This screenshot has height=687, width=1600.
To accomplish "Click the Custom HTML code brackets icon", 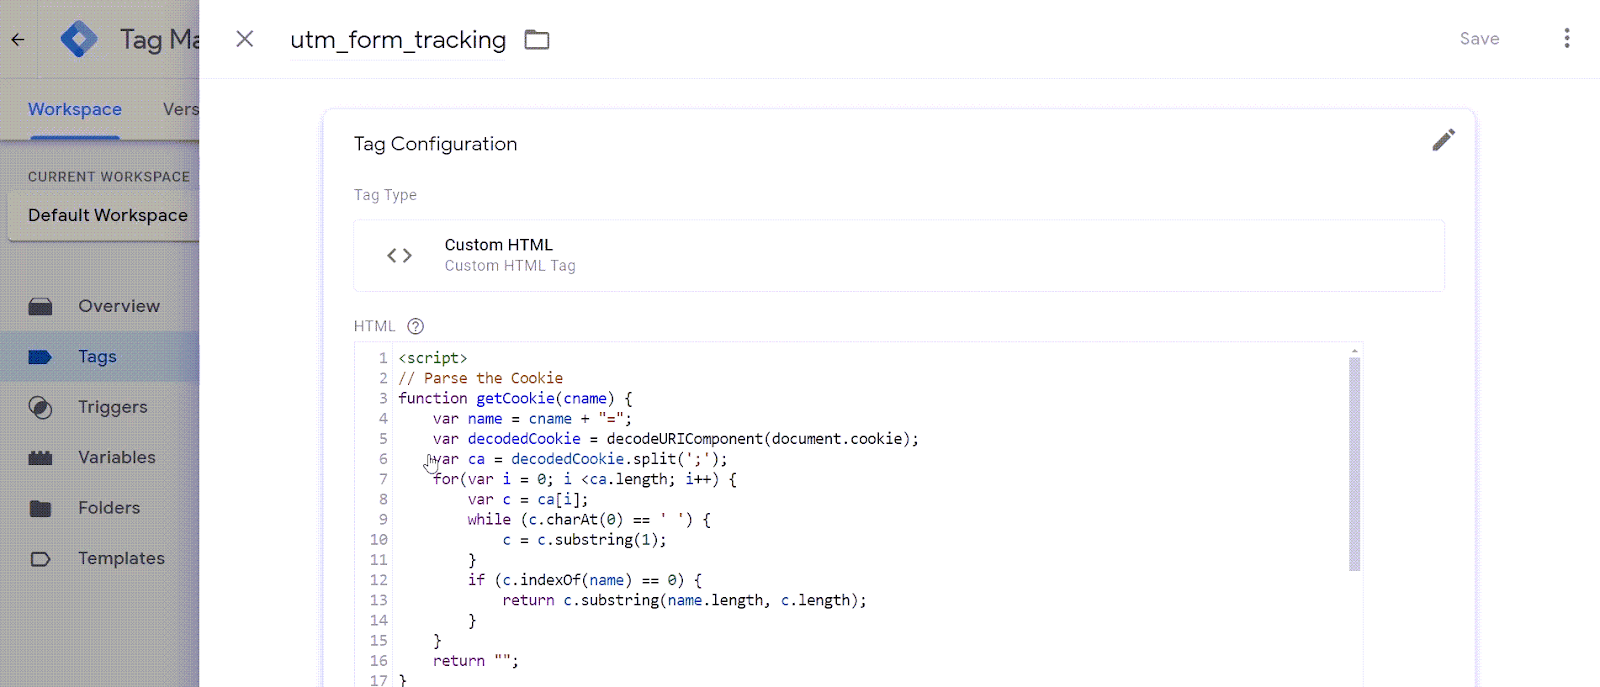I will coord(399,255).
